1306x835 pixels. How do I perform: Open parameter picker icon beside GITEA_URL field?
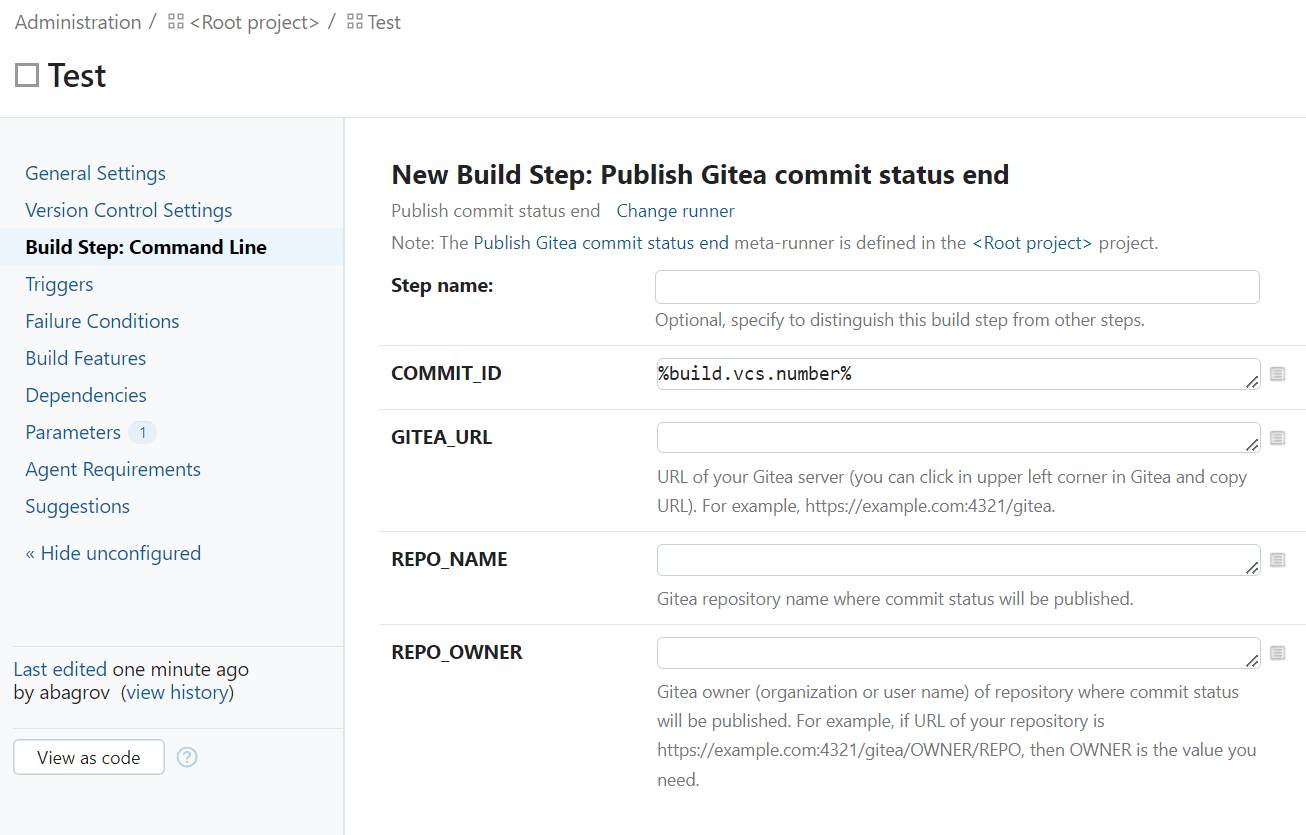coord(1277,438)
